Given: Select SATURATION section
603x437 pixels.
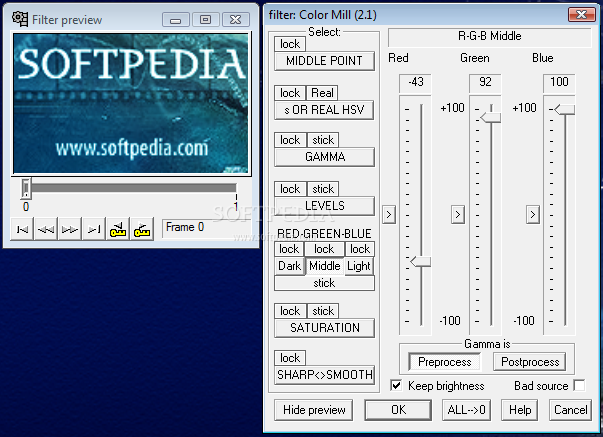Looking at the screenshot, I should 324,328.
